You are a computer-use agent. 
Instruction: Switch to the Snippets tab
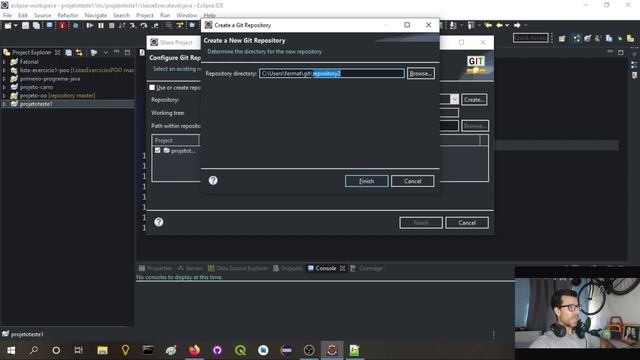(288, 268)
